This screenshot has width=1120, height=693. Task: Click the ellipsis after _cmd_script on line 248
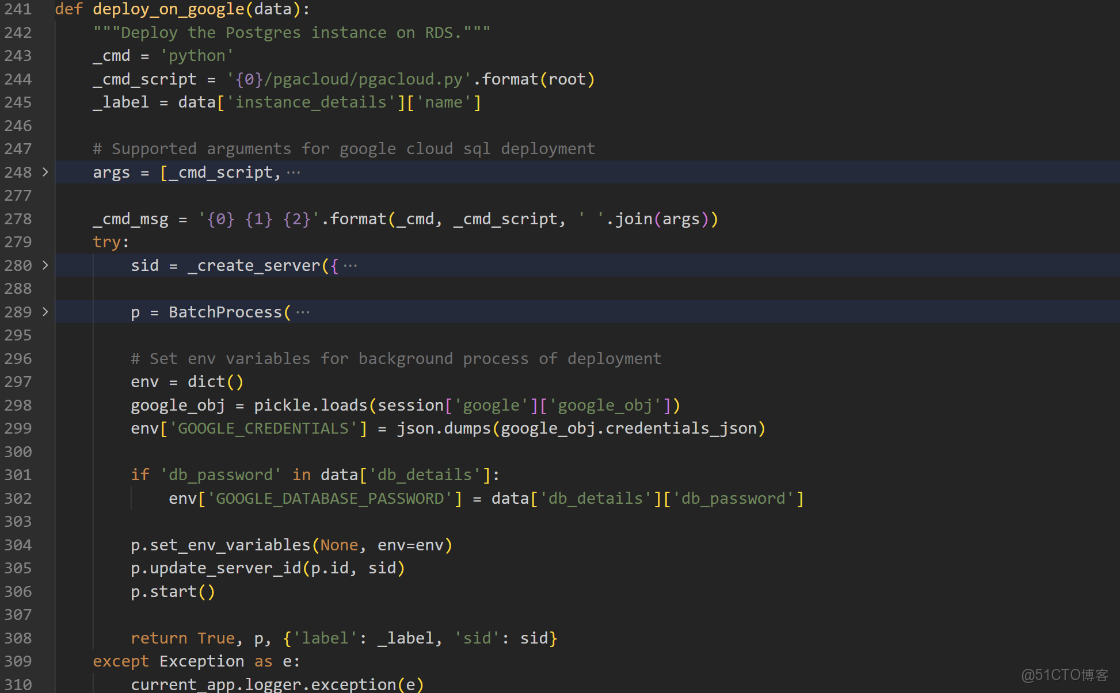point(293,172)
